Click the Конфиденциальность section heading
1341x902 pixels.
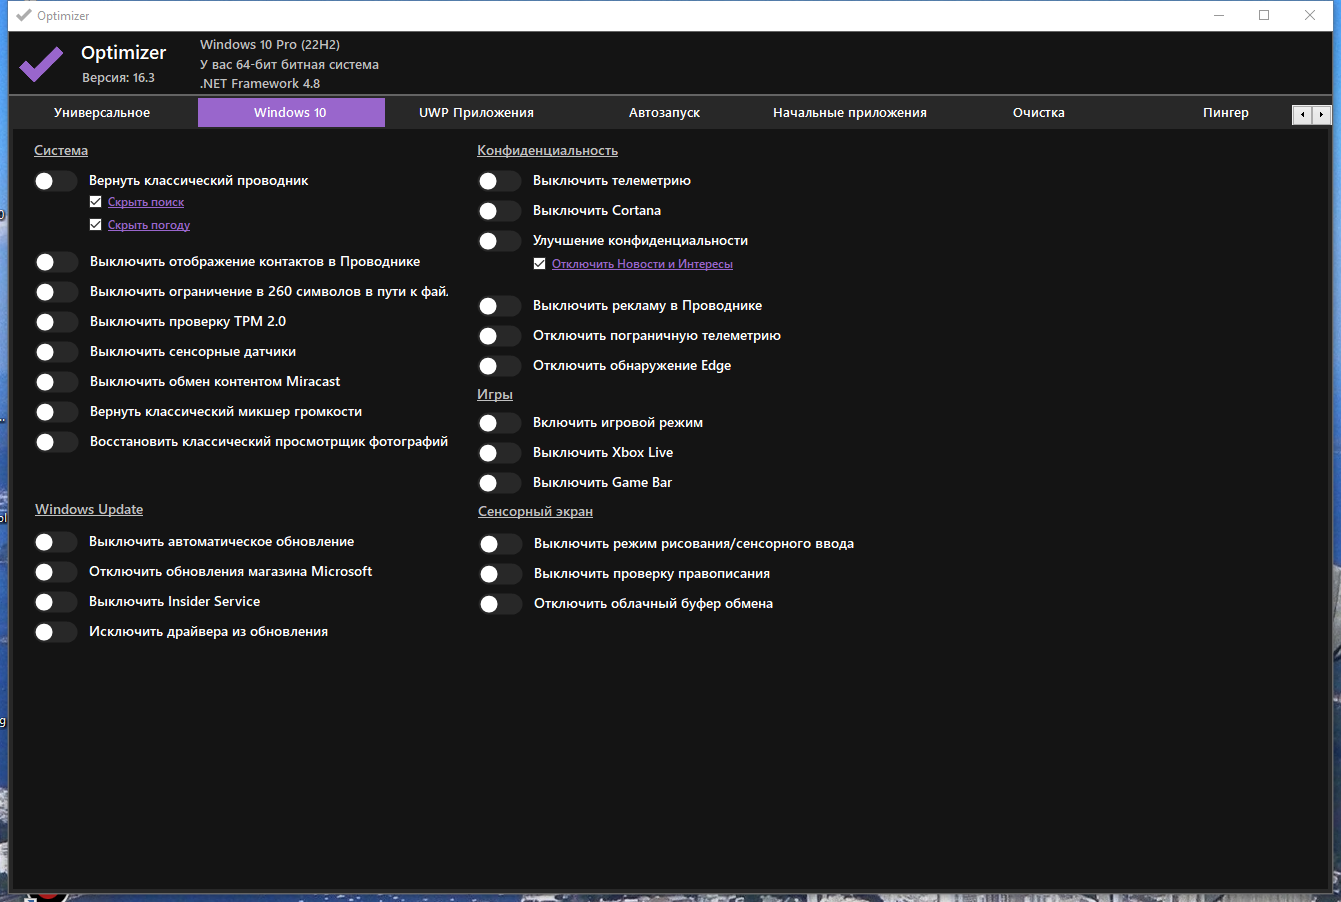click(x=547, y=151)
